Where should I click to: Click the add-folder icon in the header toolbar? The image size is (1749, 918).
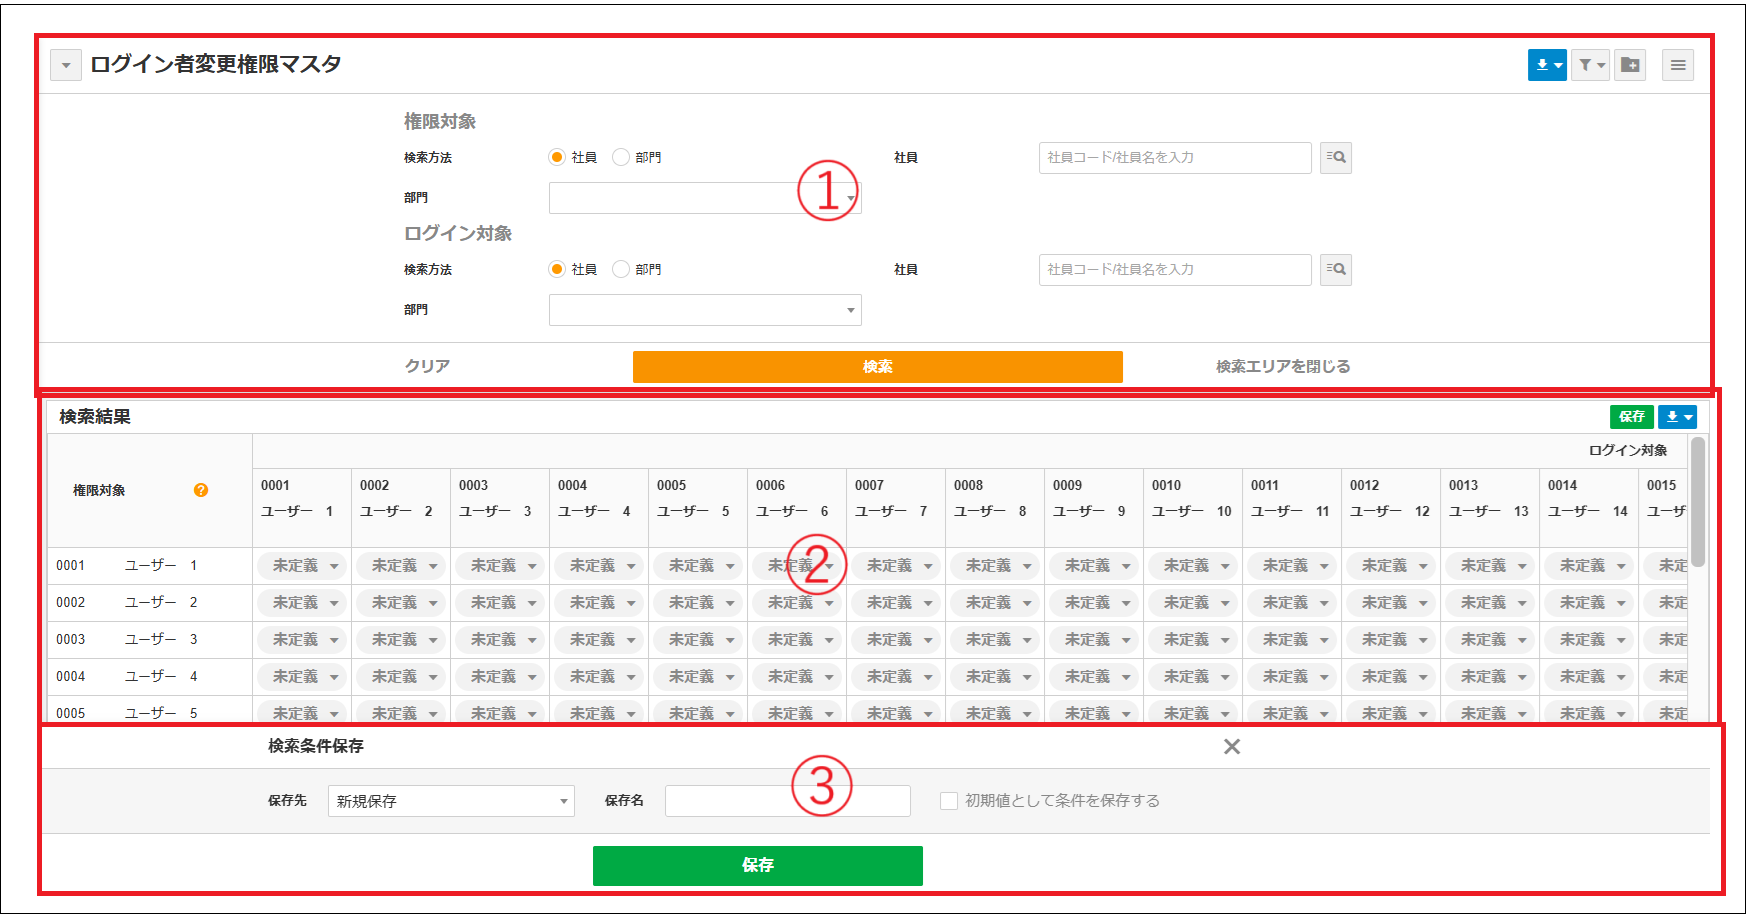click(1630, 64)
